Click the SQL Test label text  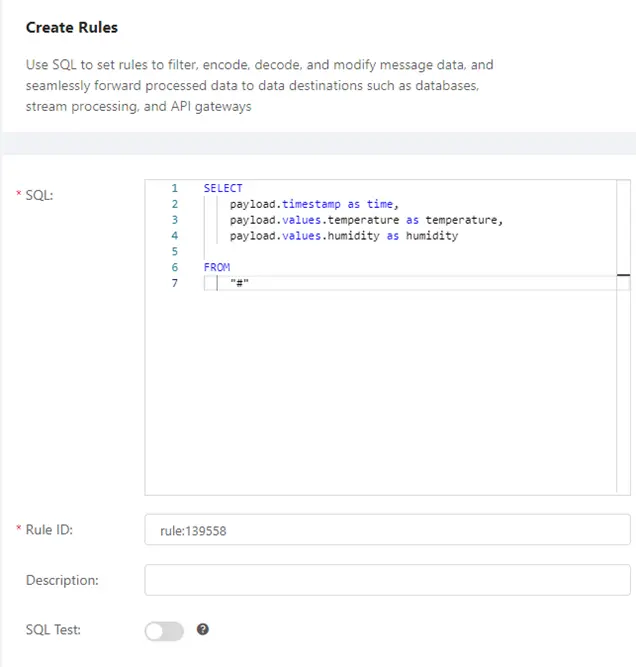tap(52, 630)
